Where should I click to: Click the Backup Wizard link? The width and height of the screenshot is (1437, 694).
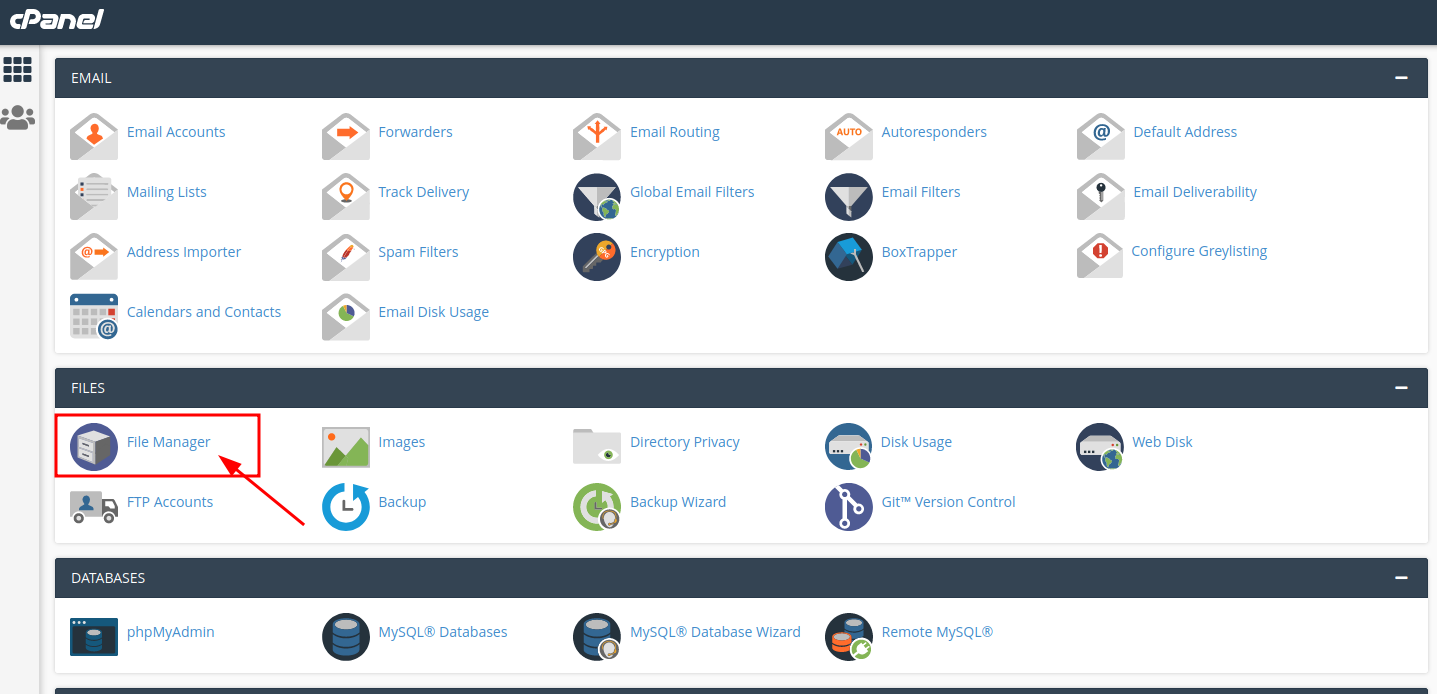[678, 502]
